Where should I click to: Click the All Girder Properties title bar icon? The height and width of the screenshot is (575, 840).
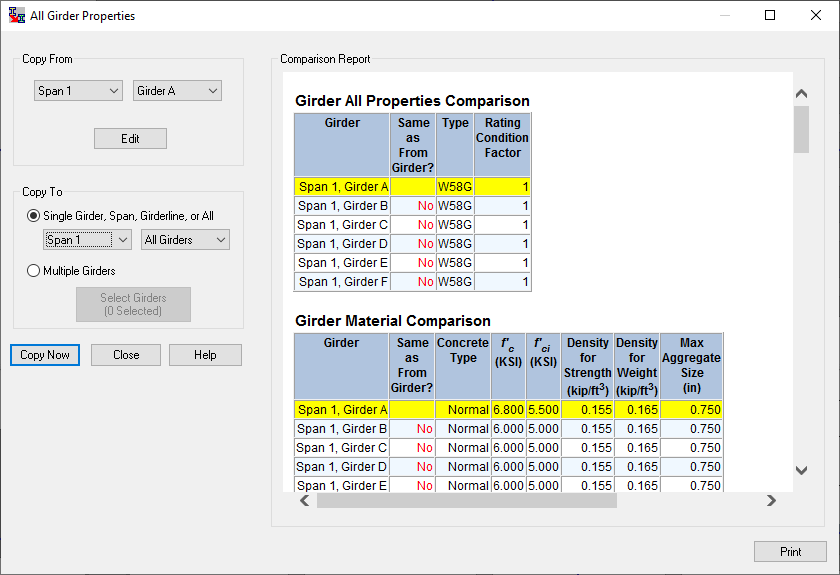click(16, 15)
